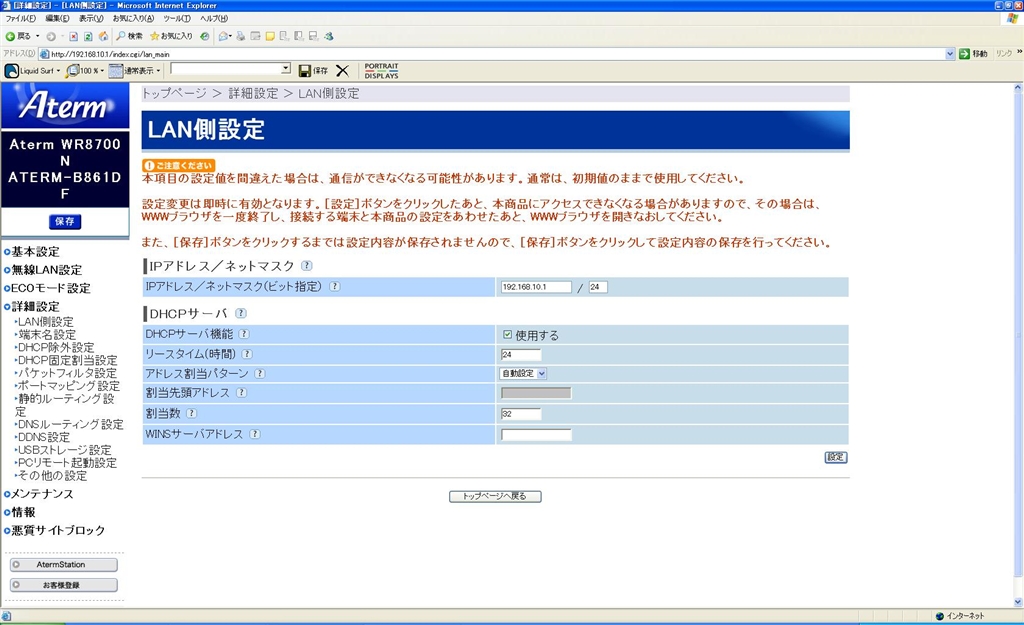This screenshot has width=1024, height=625.
Task: Open the ツール(T) menu
Action: (x=177, y=19)
